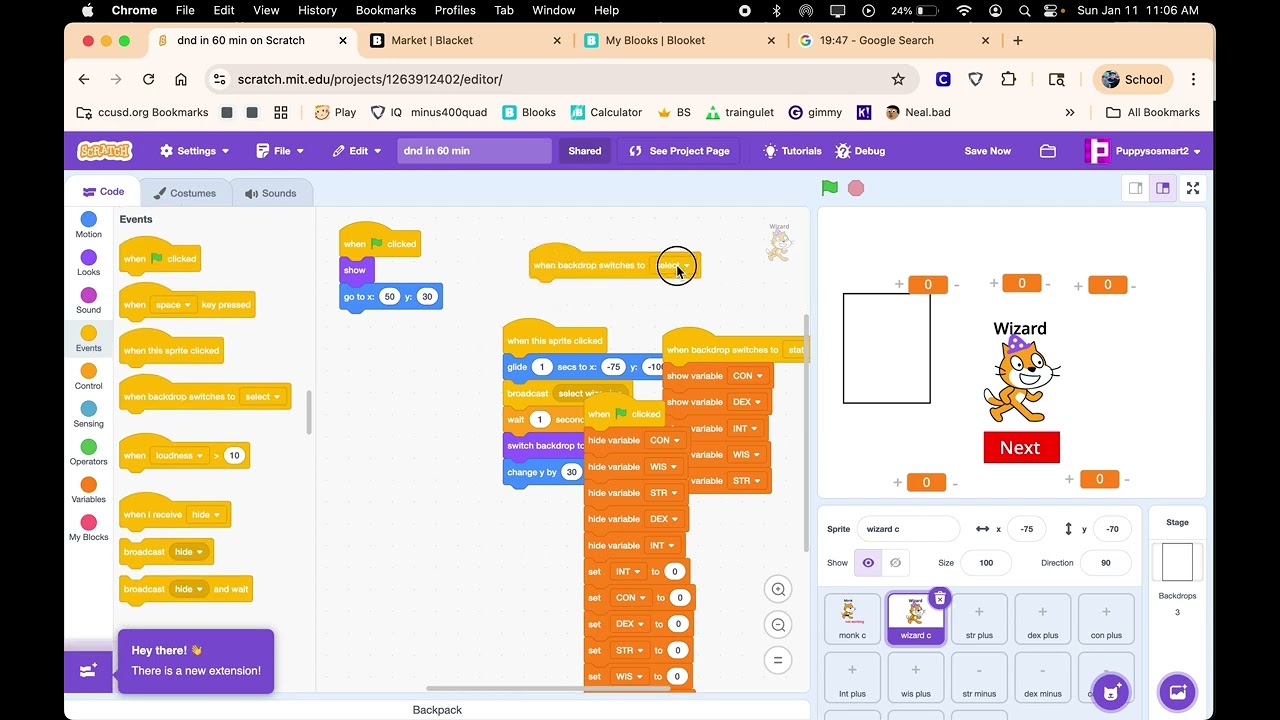
Task: Open the add extension button
Action: point(88,671)
